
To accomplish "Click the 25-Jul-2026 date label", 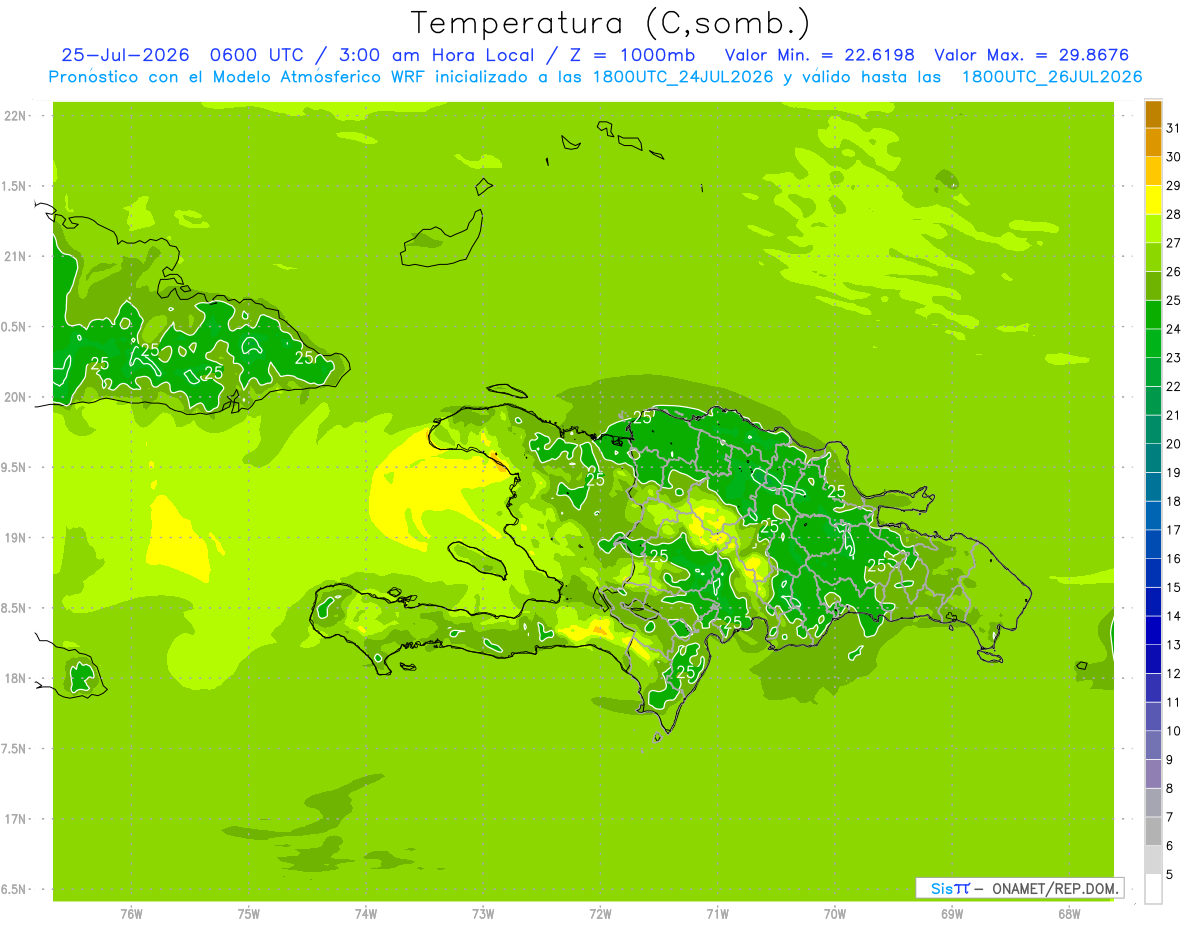I will (125, 55).
